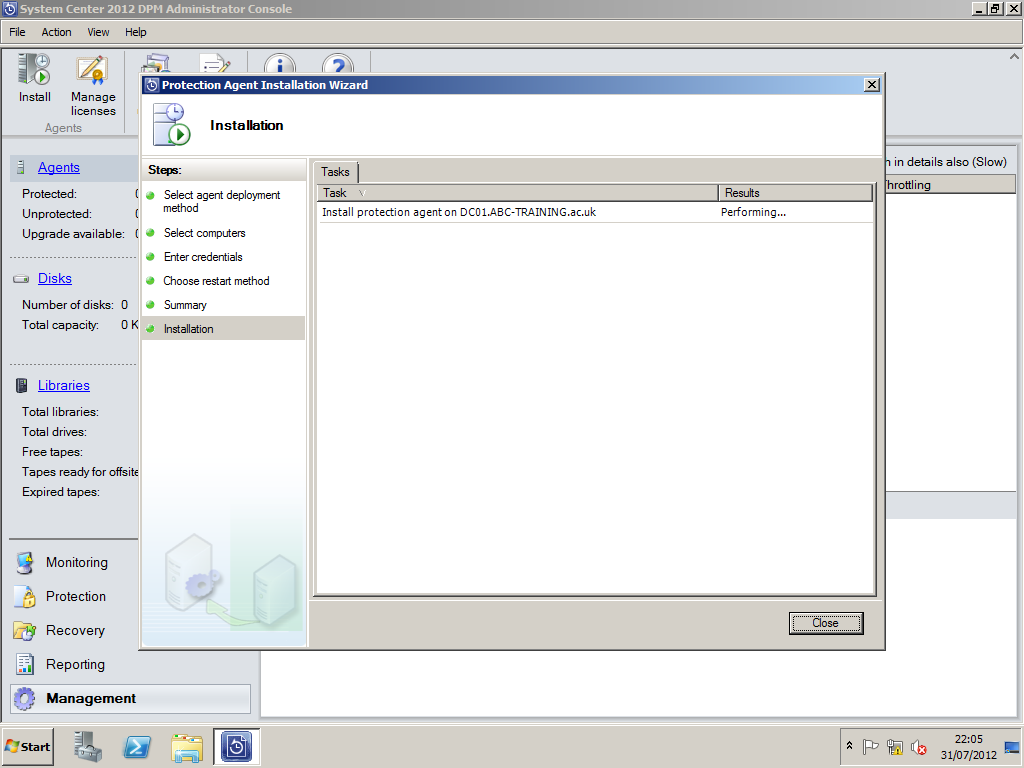Open the Monitoring workspace icon
Viewport: 1024px width, 768px height.
[25, 563]
